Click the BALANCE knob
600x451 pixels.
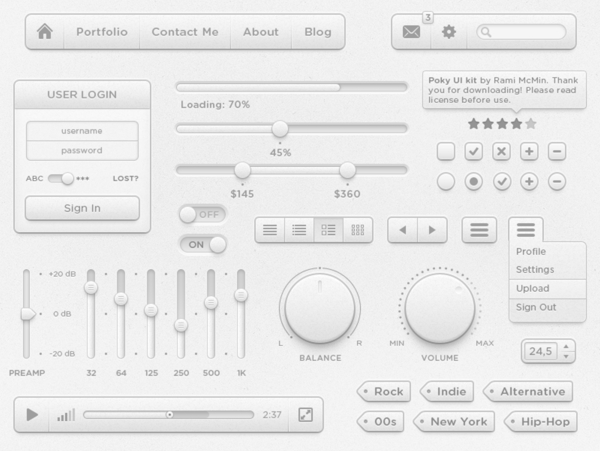click(320, 308)
